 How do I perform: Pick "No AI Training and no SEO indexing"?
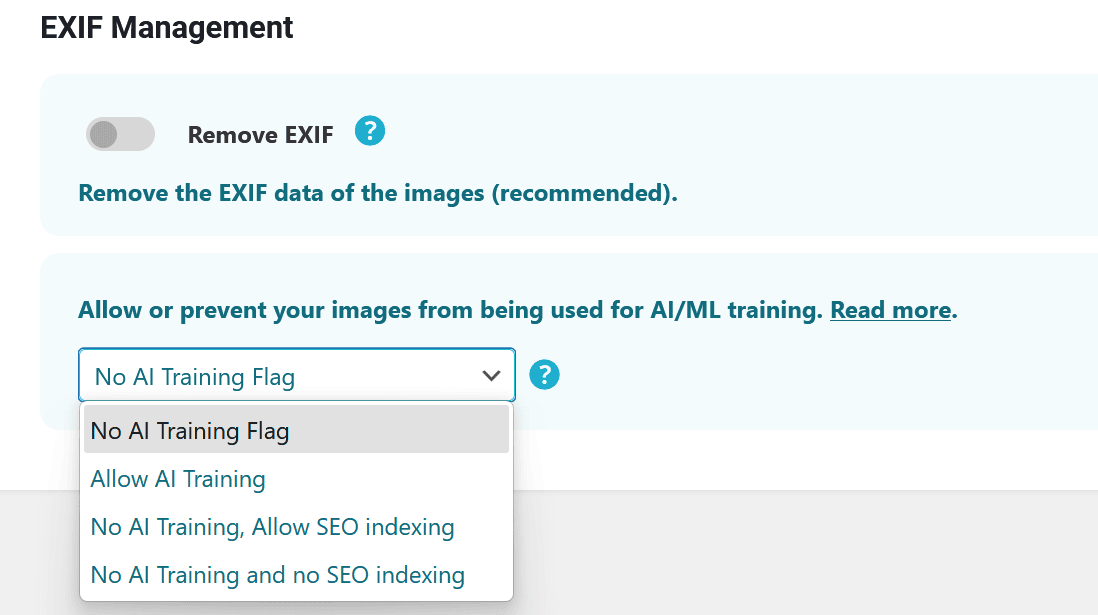[277, 575]
